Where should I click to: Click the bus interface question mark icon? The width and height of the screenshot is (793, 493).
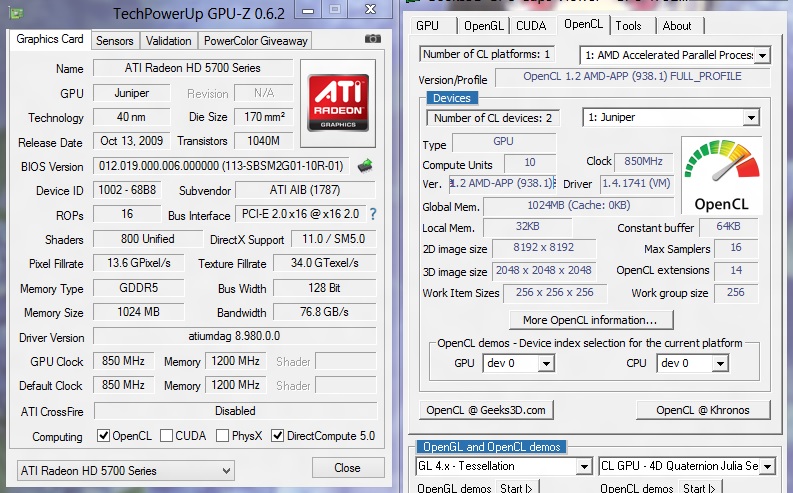[x=373, y=214]
